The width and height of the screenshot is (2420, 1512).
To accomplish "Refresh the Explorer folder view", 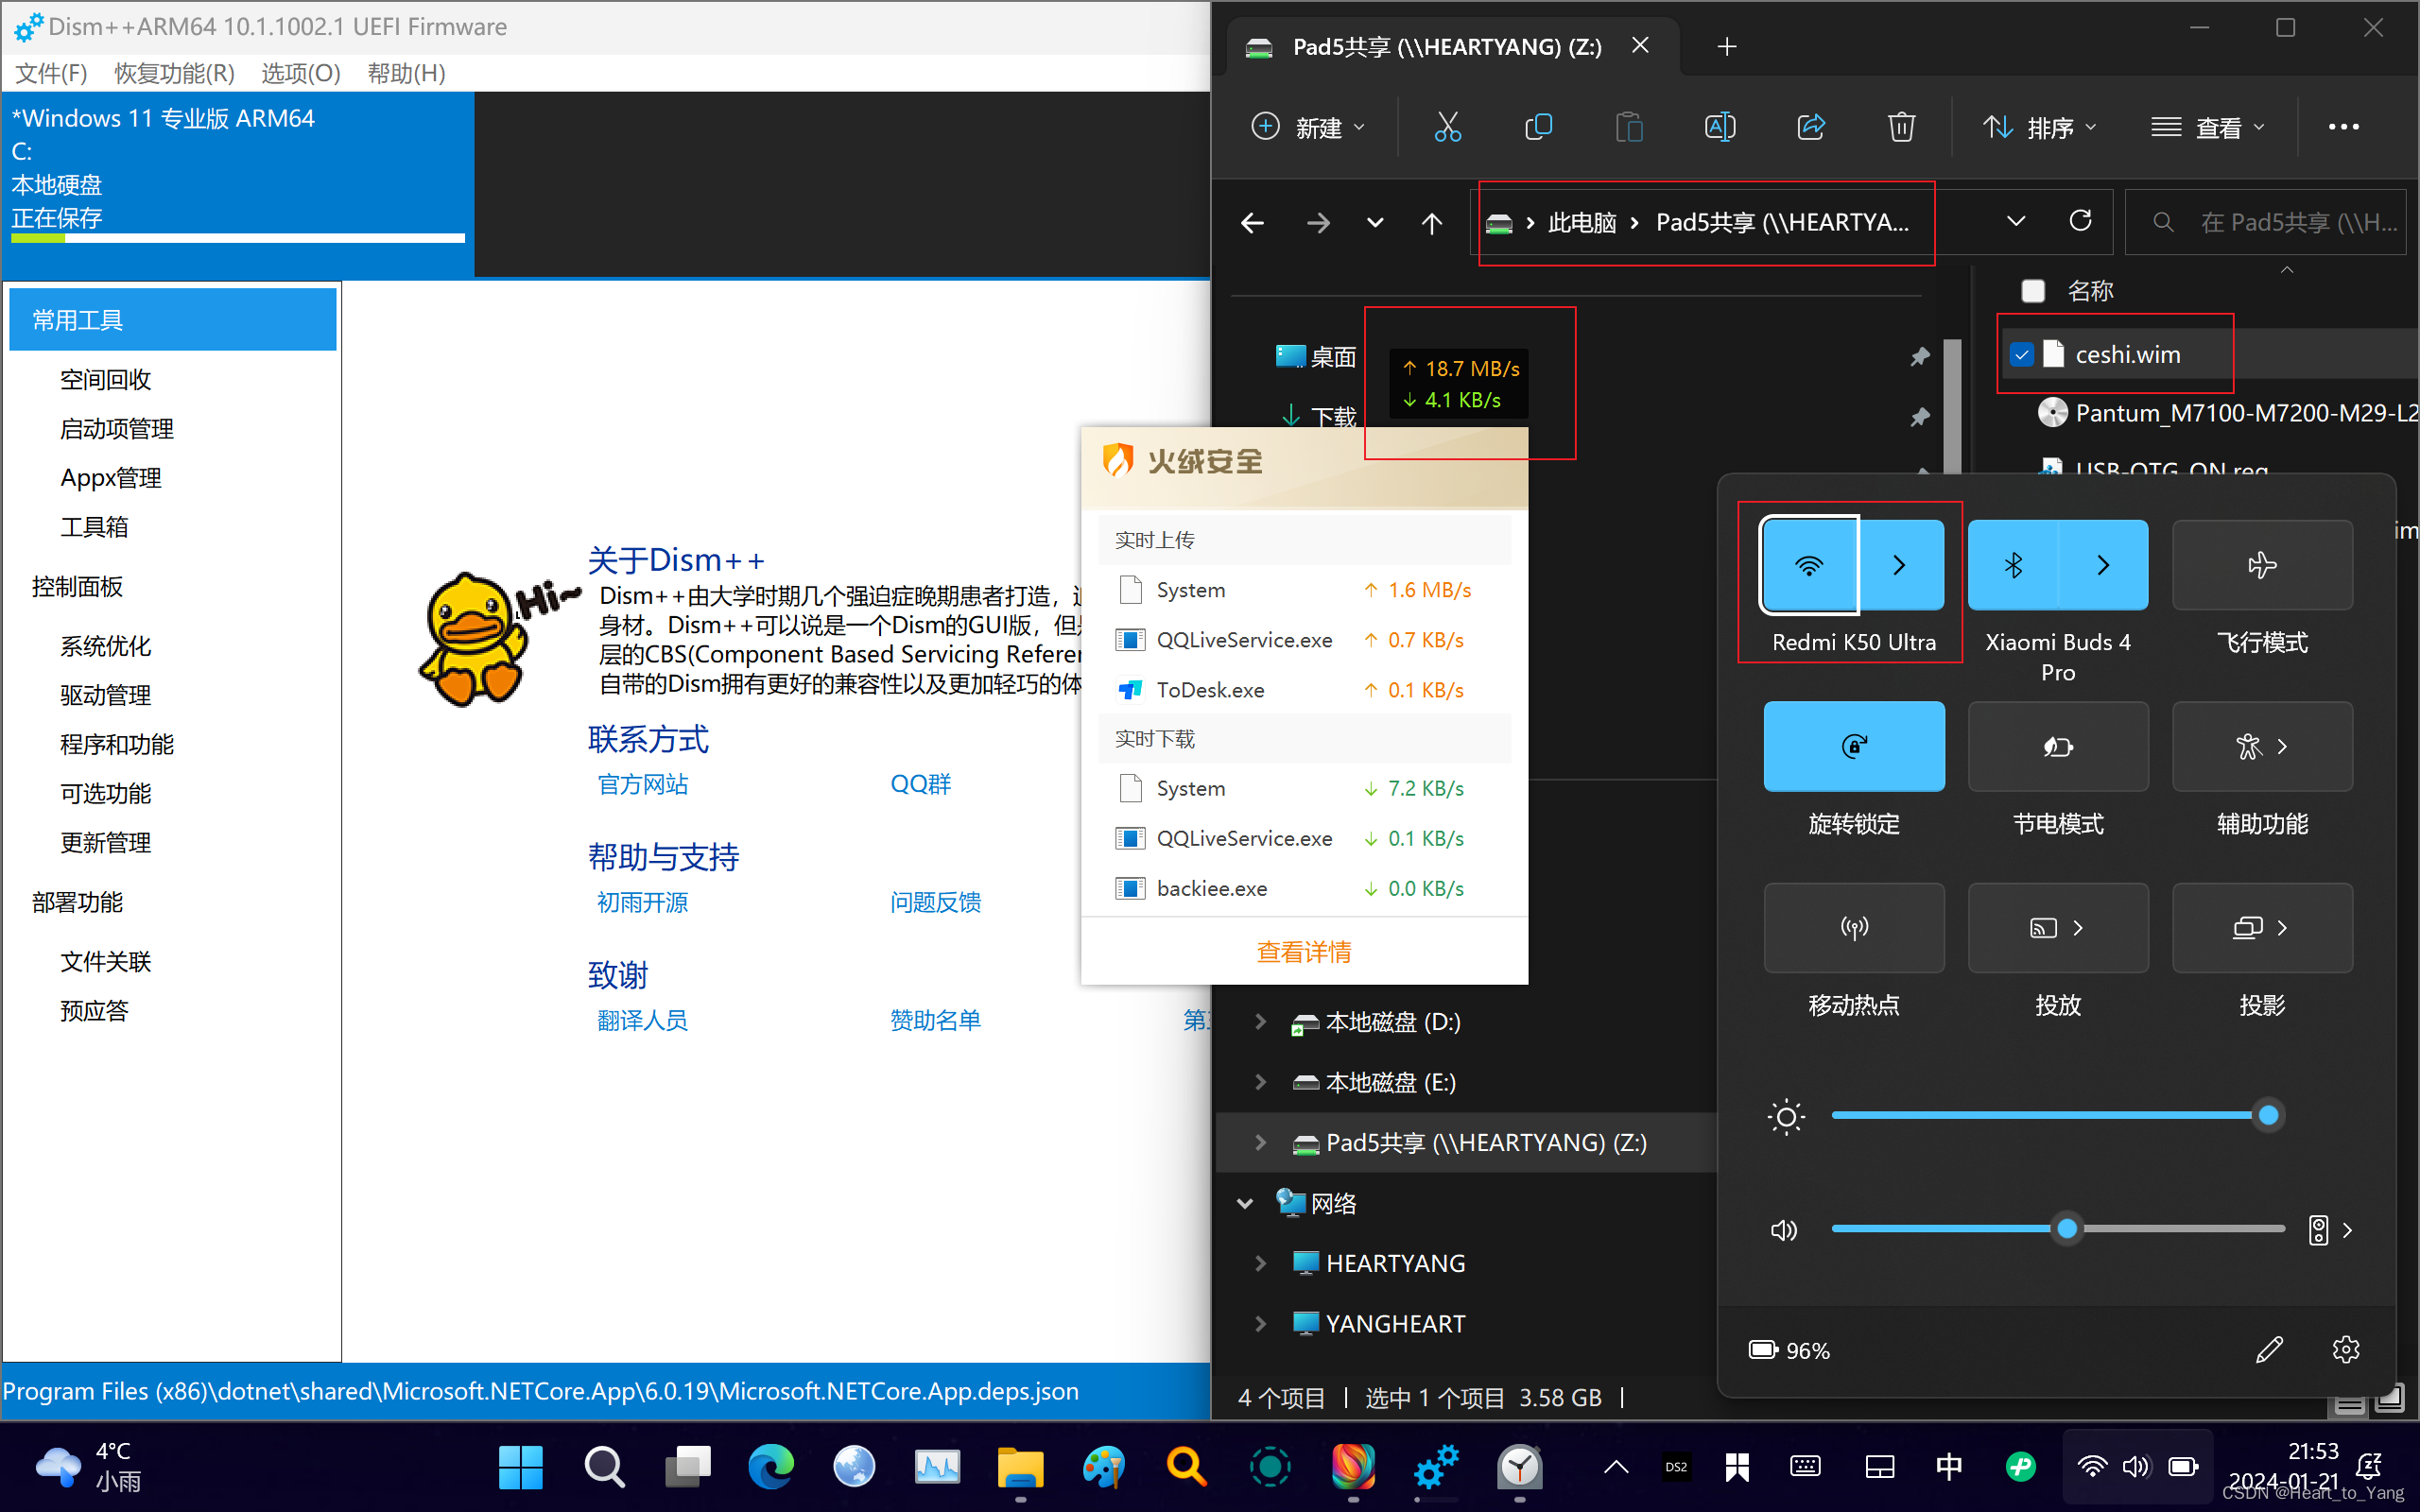I will [x=2080, y=221].
